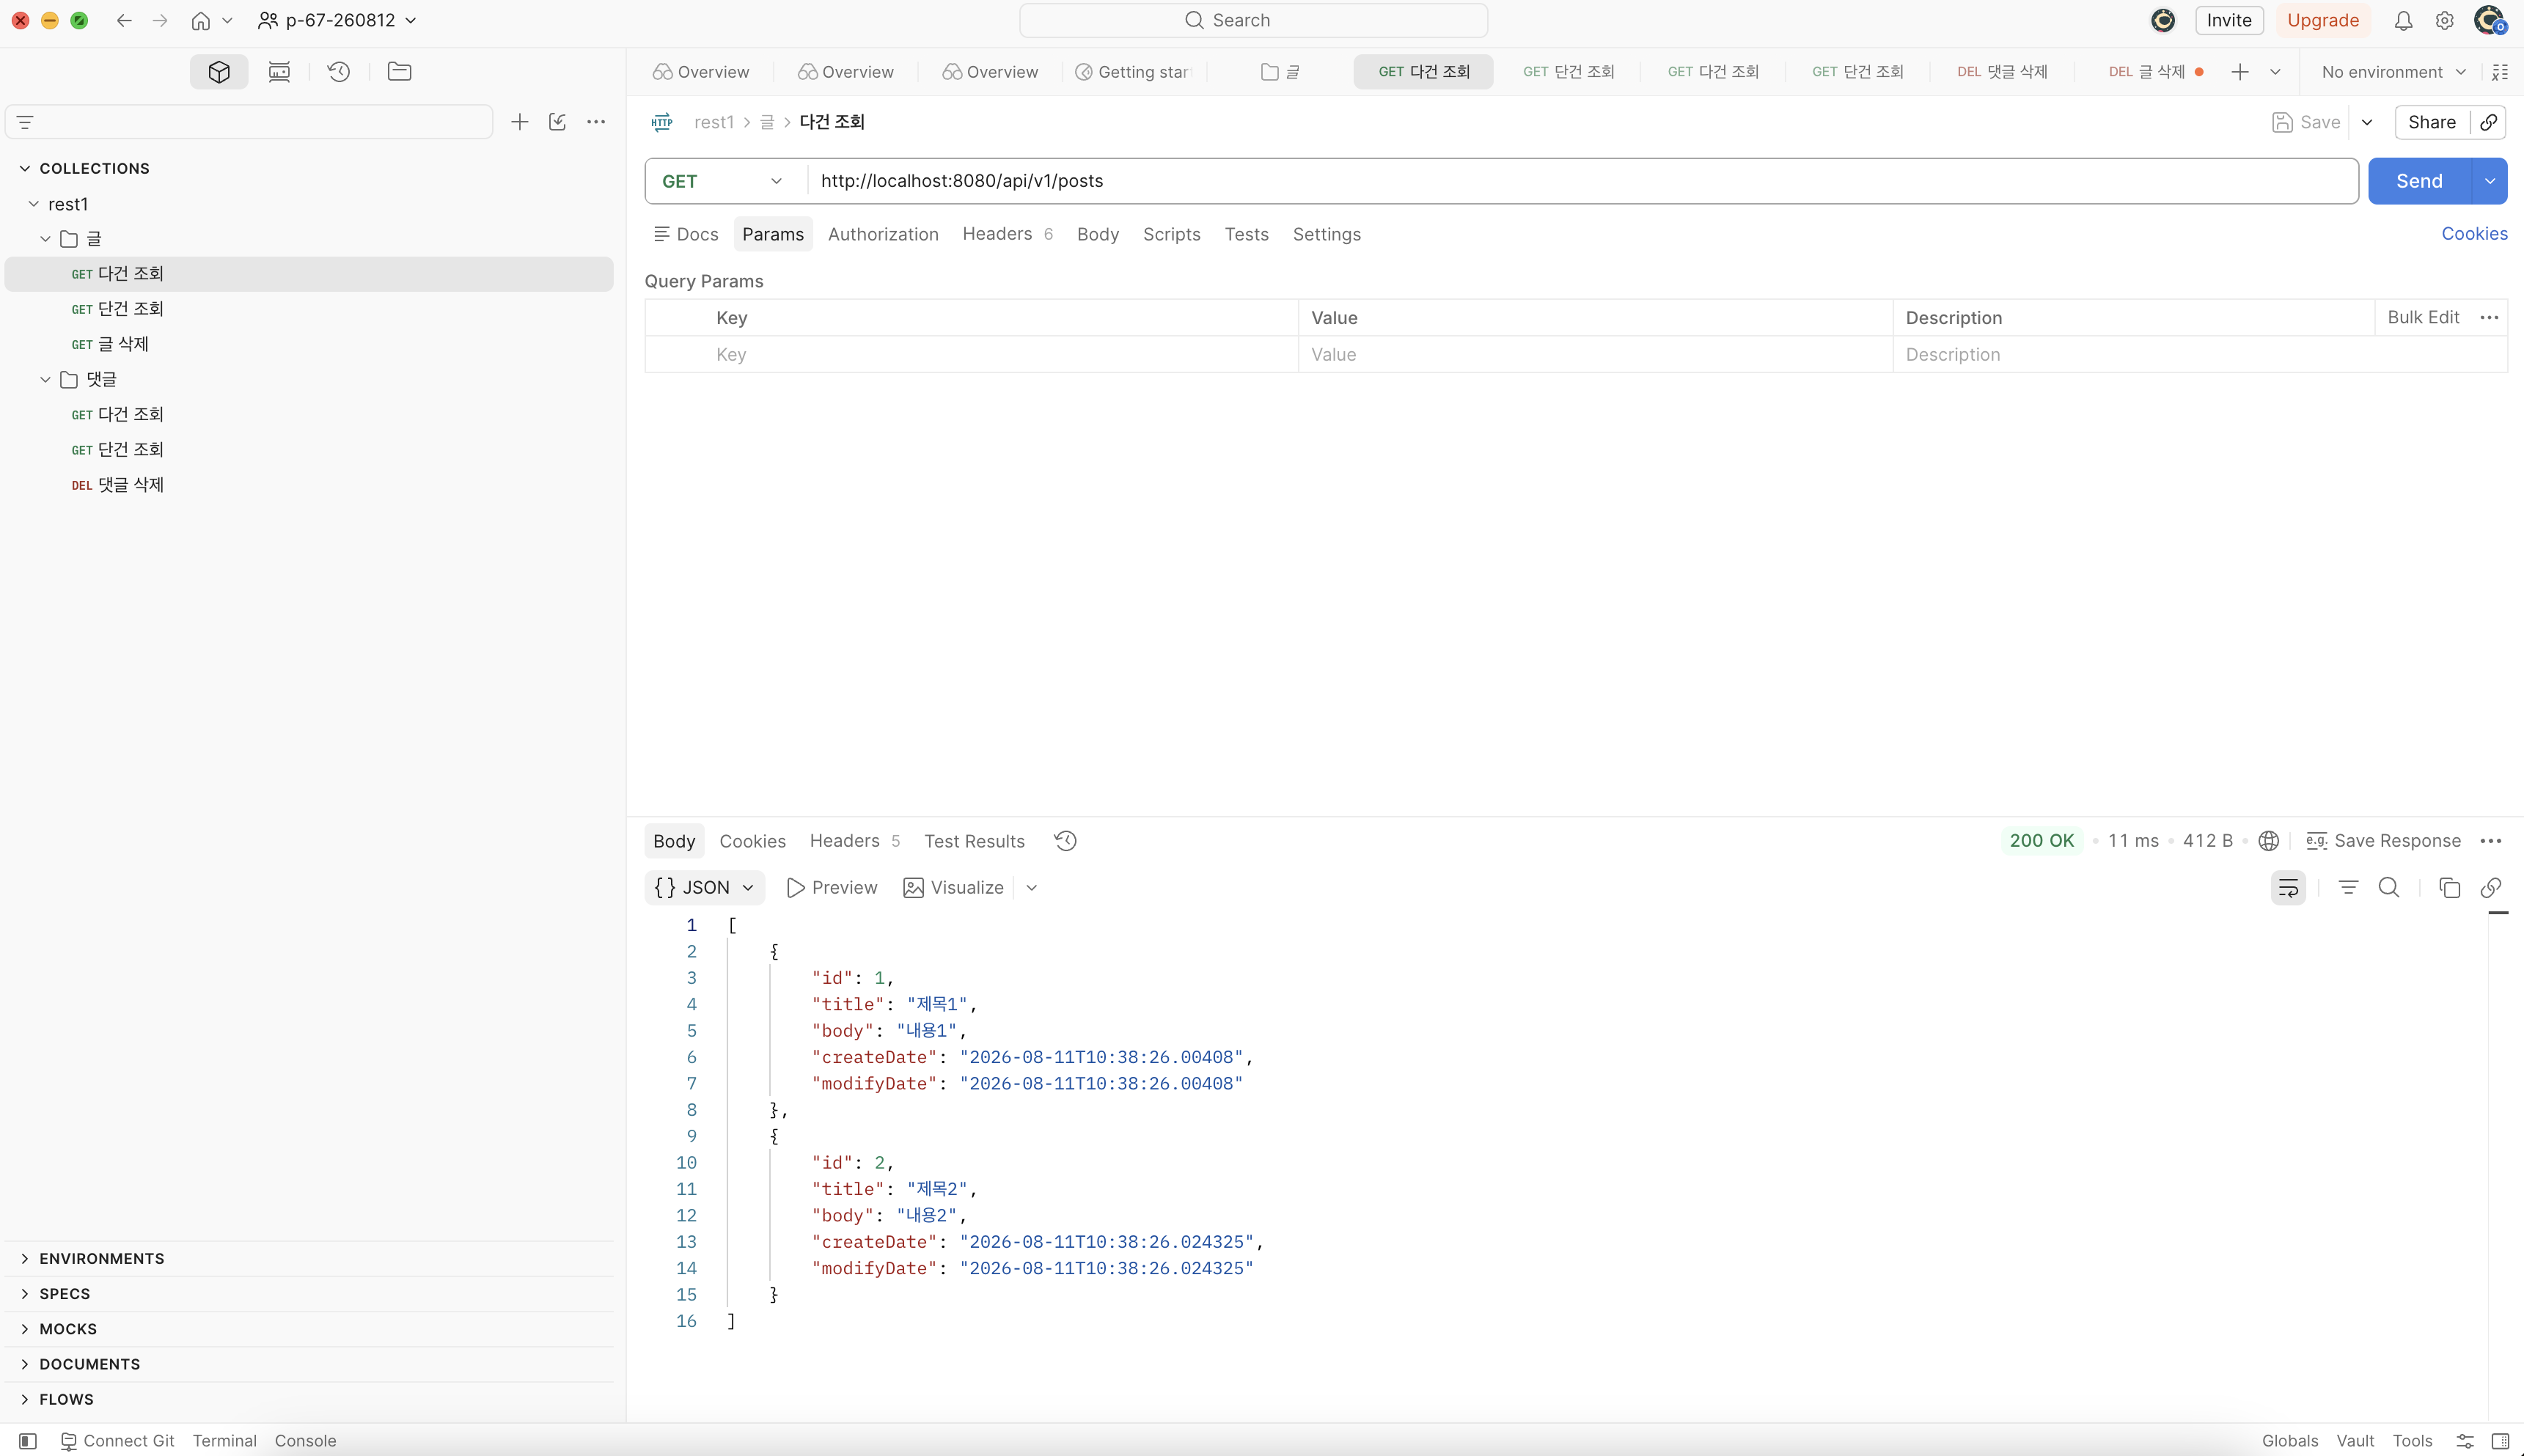Image resolution: width=2524 pixels, height=1456 pixels.
Task: Open the History sidebar icon
Action: [x=339, y=71]
